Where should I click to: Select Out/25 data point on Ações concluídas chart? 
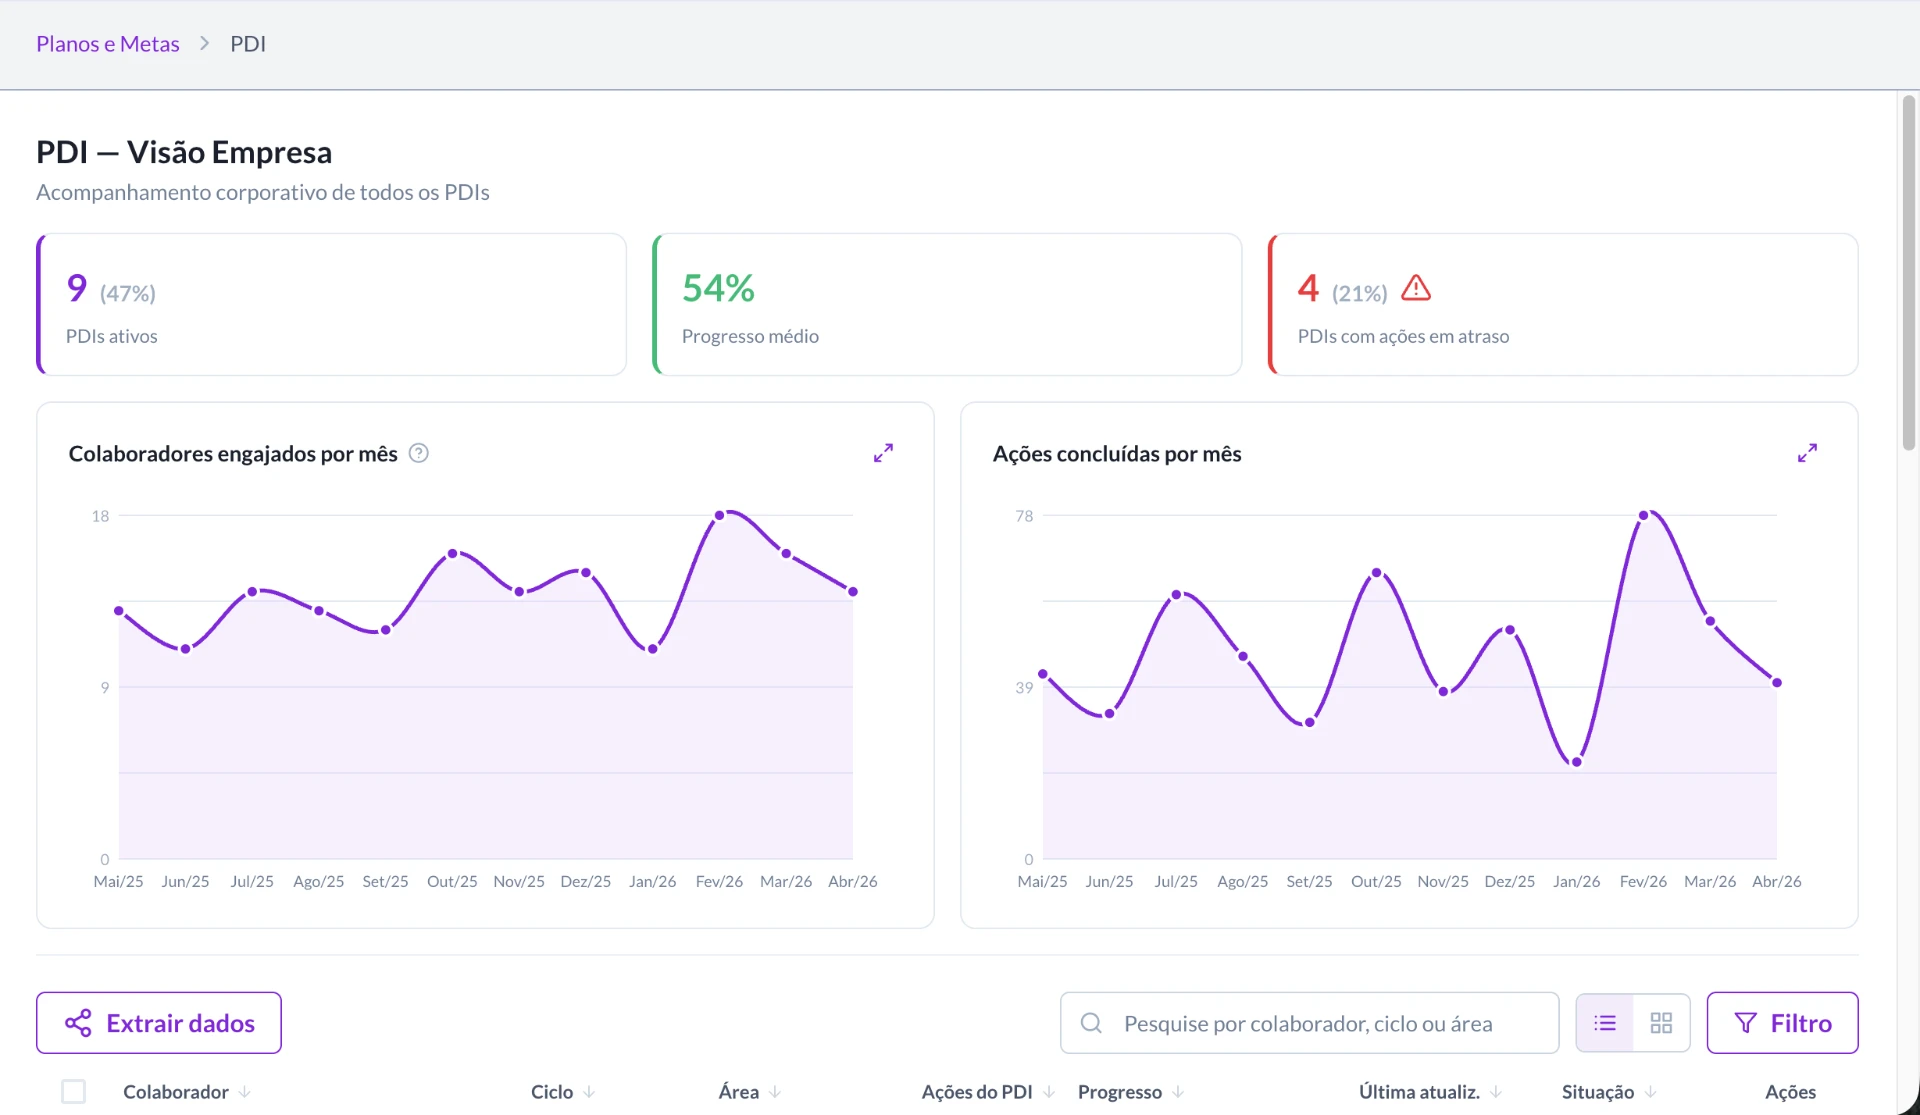click(1377, 573)
